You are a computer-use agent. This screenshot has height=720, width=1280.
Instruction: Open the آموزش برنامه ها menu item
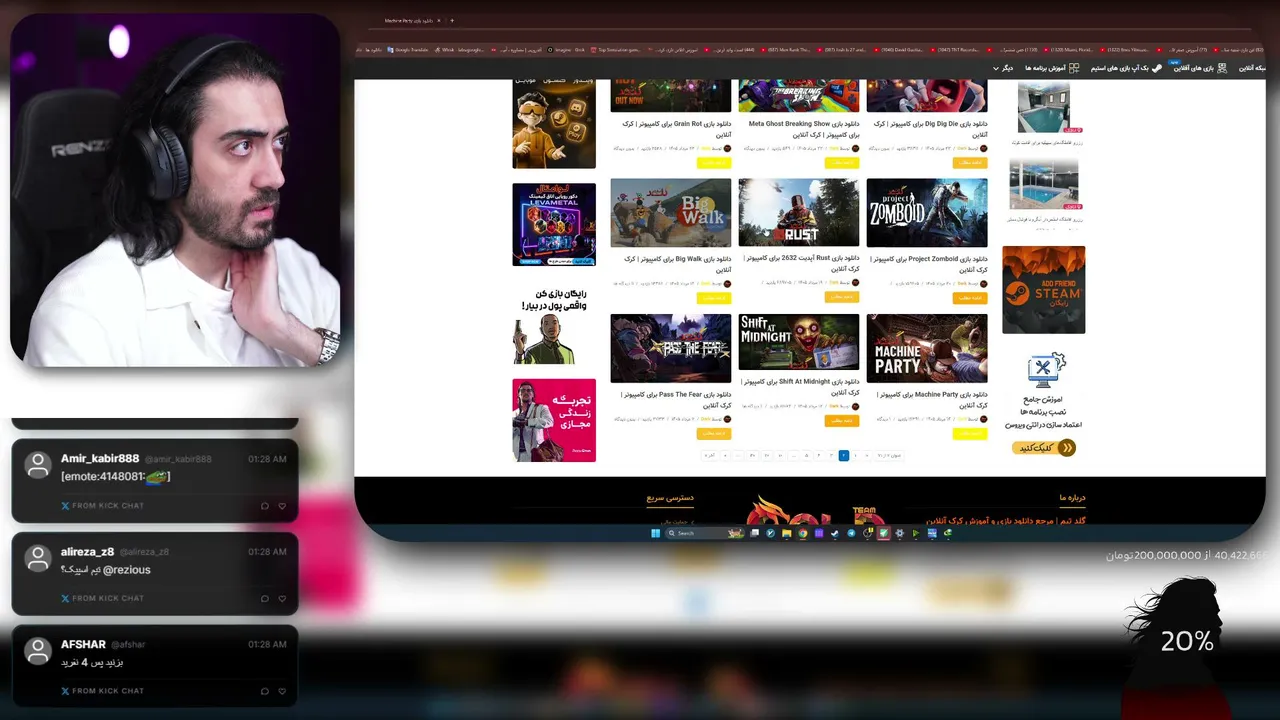(1051, 68)
